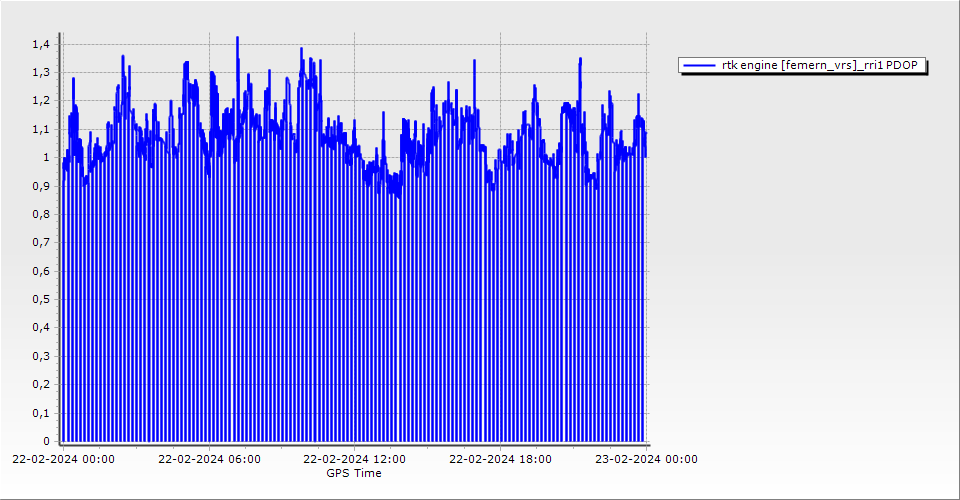Click the 1,1 value on the Y axis
Screen dimensions: 960x500
click(x=40, y=129)
